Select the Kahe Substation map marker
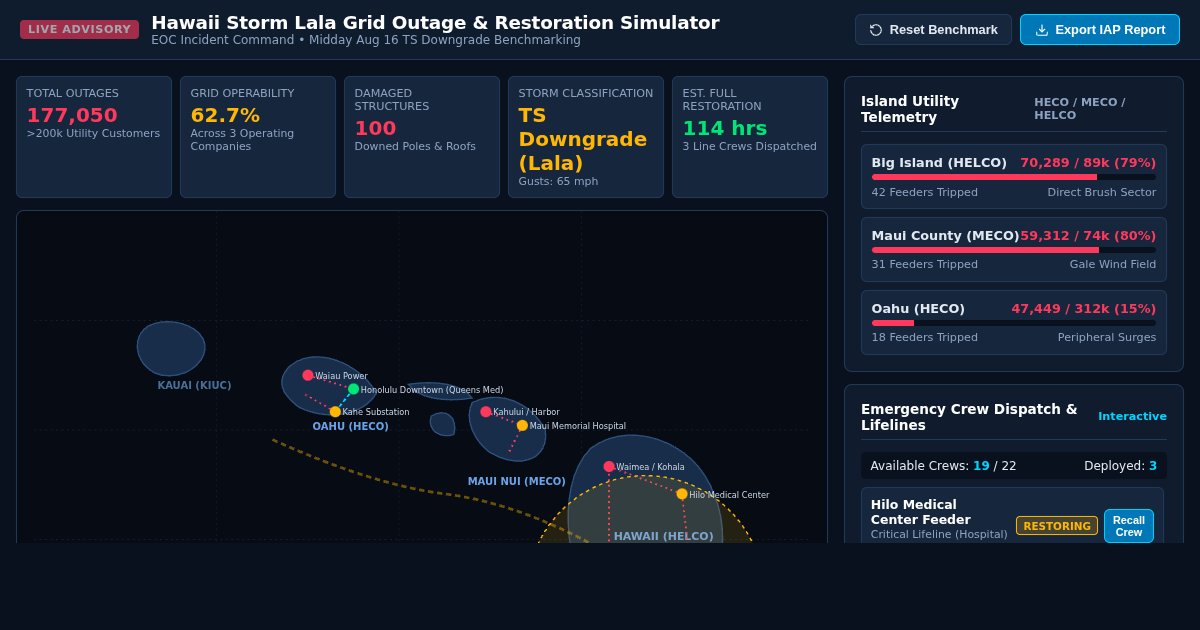 click(x=335, y=412)
